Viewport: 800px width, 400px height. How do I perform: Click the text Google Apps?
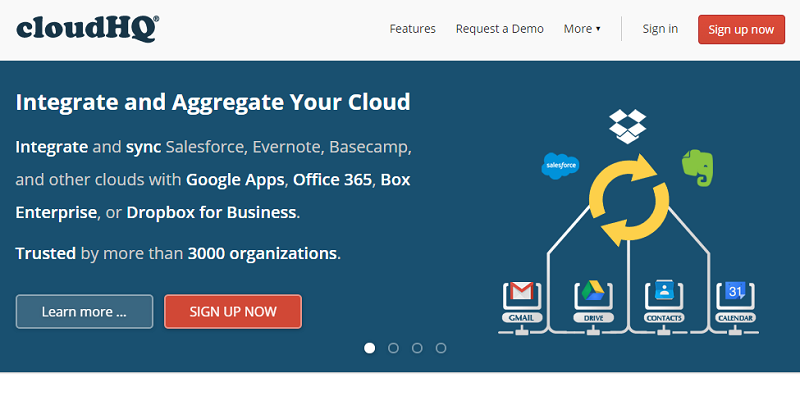(235, 180)
